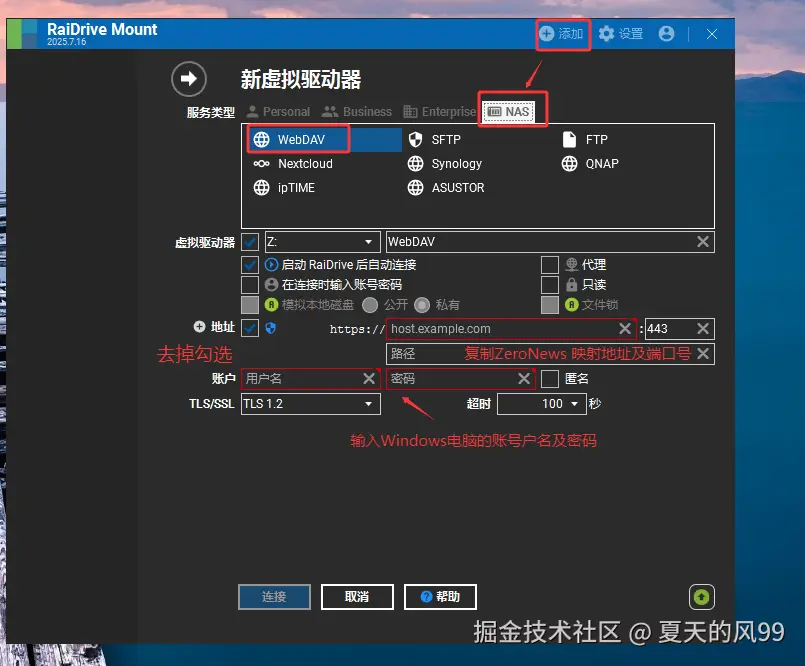Enable the 只读 read-only checkbox
The width and height of the screenshot is (805, 666).
coord(550,284)
